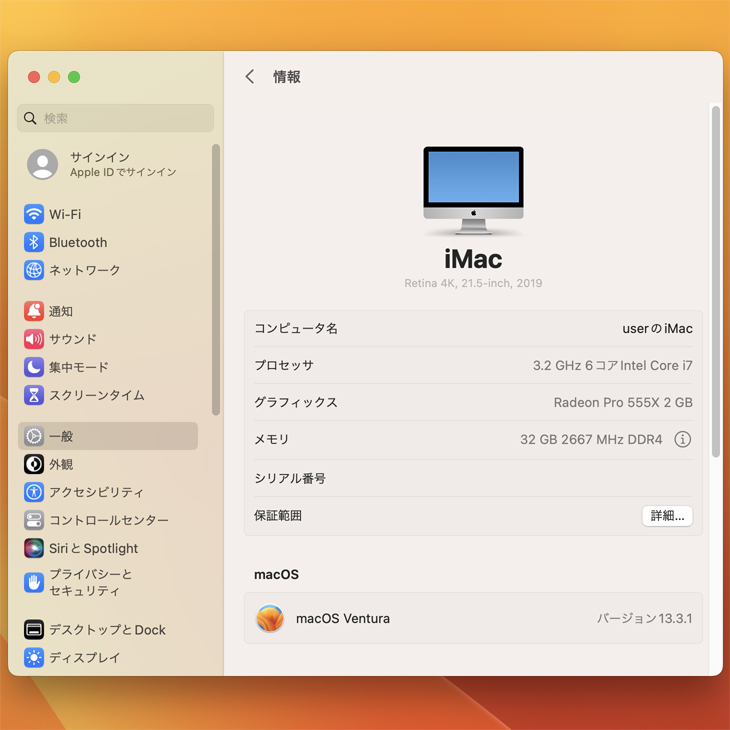
Task: Zoom window with green button
Action: [74, 77]
